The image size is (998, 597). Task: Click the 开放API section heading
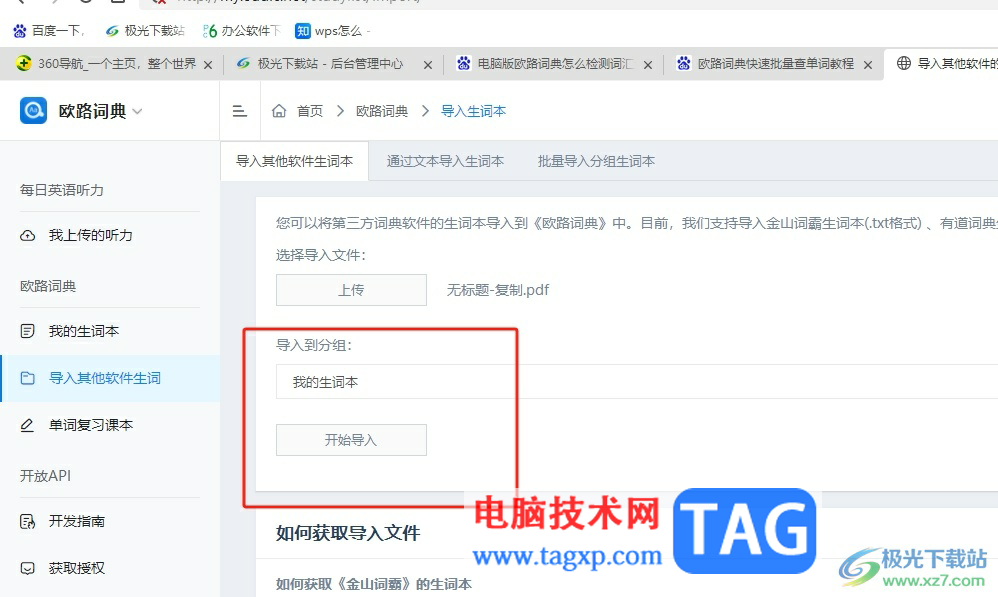pyautogui.click(x=45, y=476)
